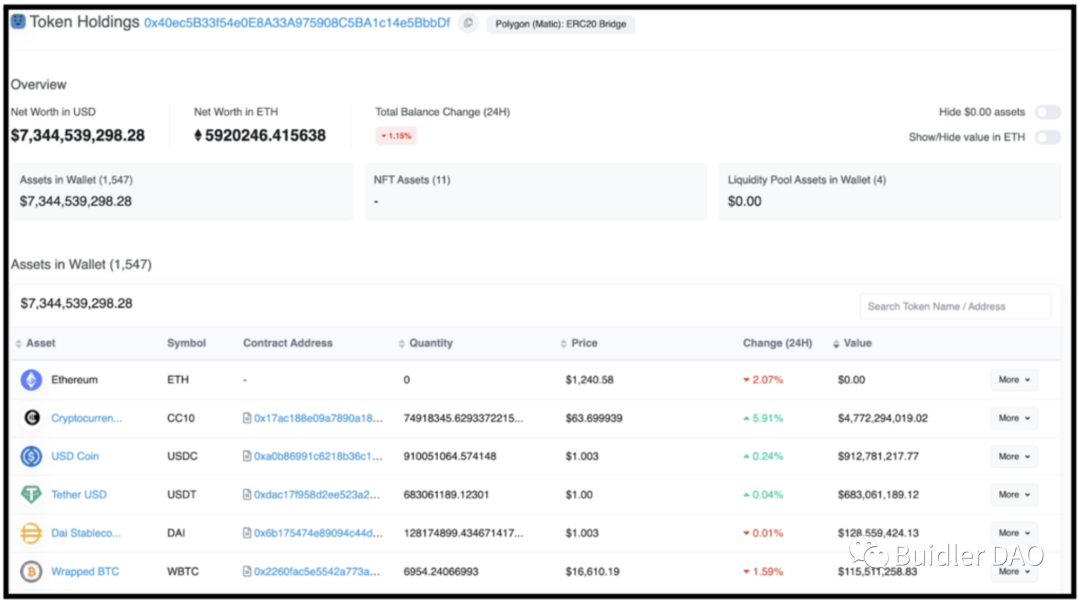Toggle Hide $0.00 assets switch

pos(1047,112)
